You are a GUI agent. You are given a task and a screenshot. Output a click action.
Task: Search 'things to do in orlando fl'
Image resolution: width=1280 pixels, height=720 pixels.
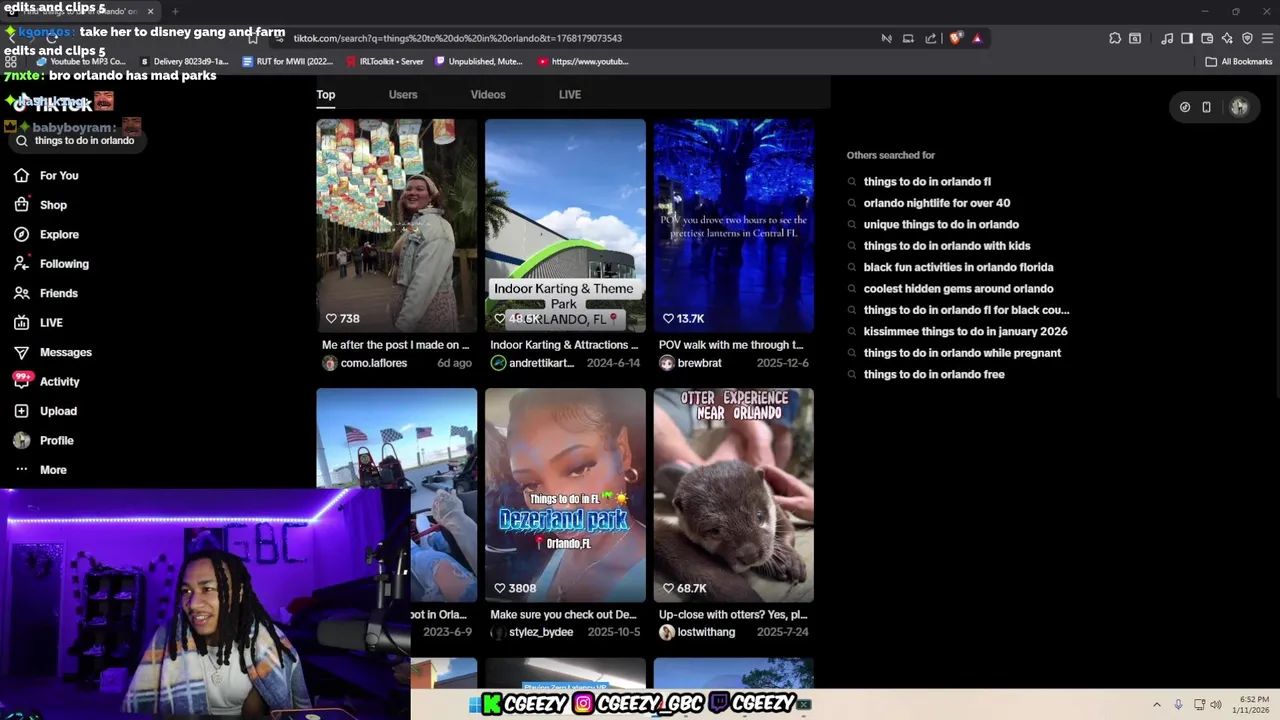[x=927, y=182]
